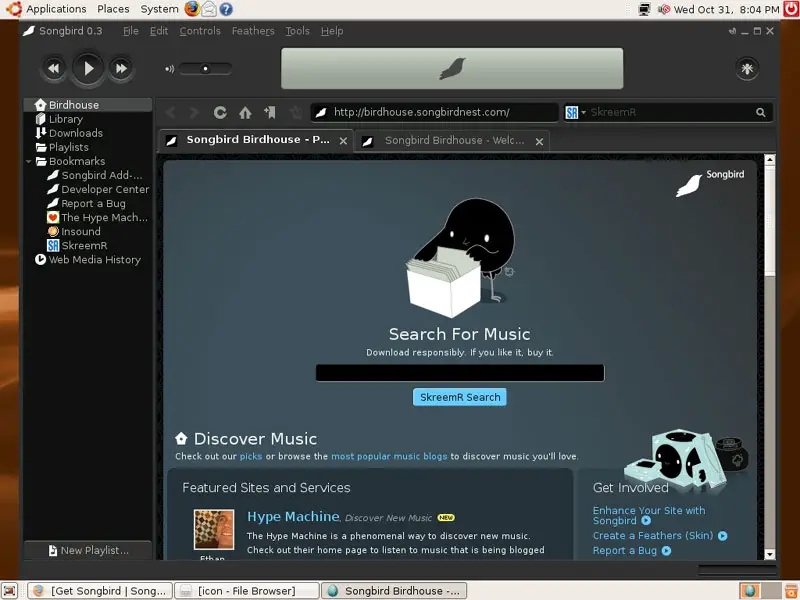Open the Tools menu
This screenshot has height=600, width=800.
coord(297,31)
